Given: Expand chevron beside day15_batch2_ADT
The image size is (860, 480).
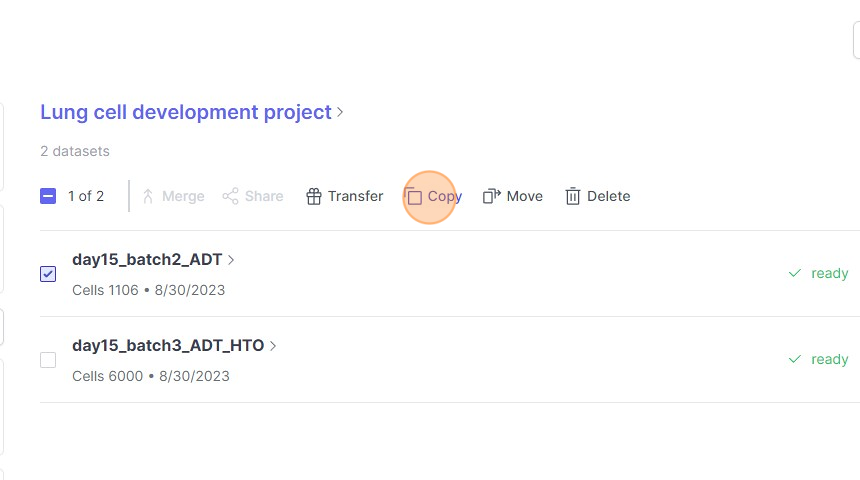Looking at the screenshot, I should click(x=232, y=260).
